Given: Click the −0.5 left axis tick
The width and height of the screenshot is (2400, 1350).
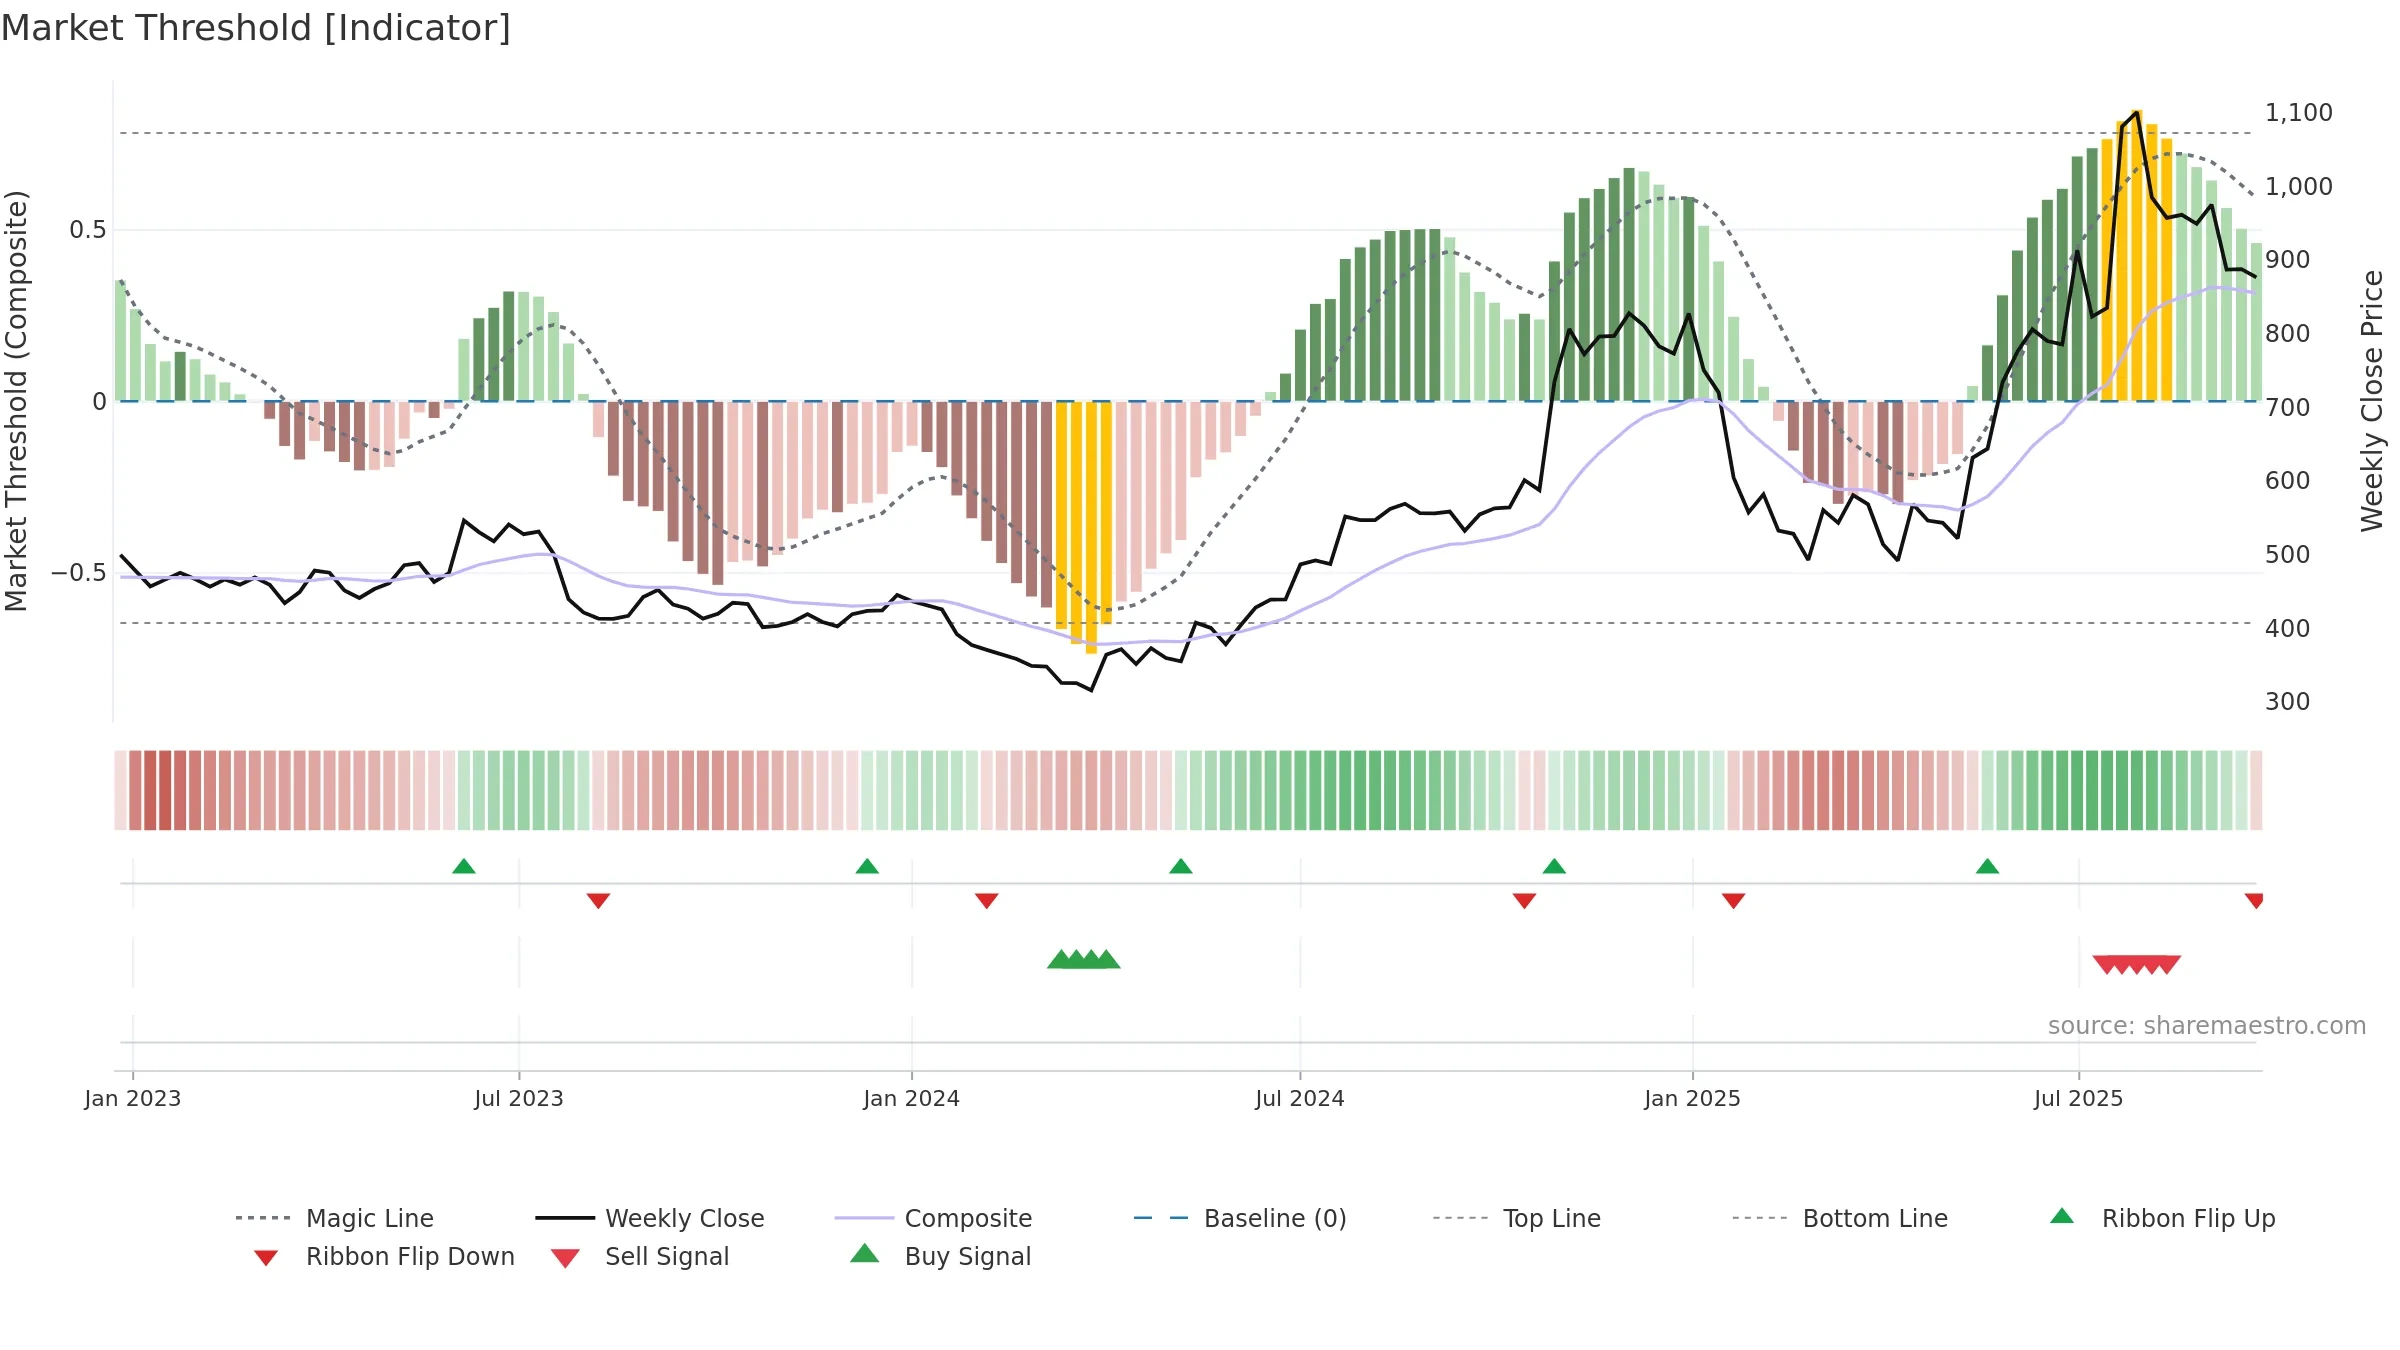Looking at the screenshot, I should 79,573.
